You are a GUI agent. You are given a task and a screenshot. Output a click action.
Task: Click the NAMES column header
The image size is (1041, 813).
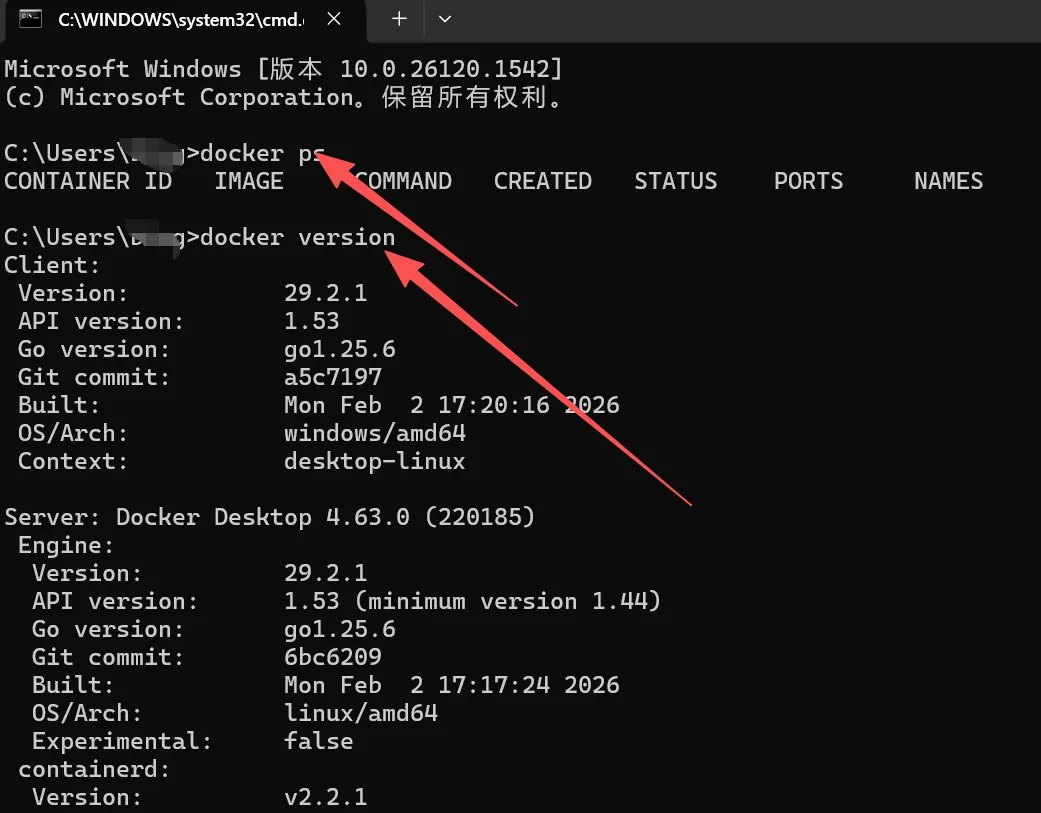[x=948, y=182]
